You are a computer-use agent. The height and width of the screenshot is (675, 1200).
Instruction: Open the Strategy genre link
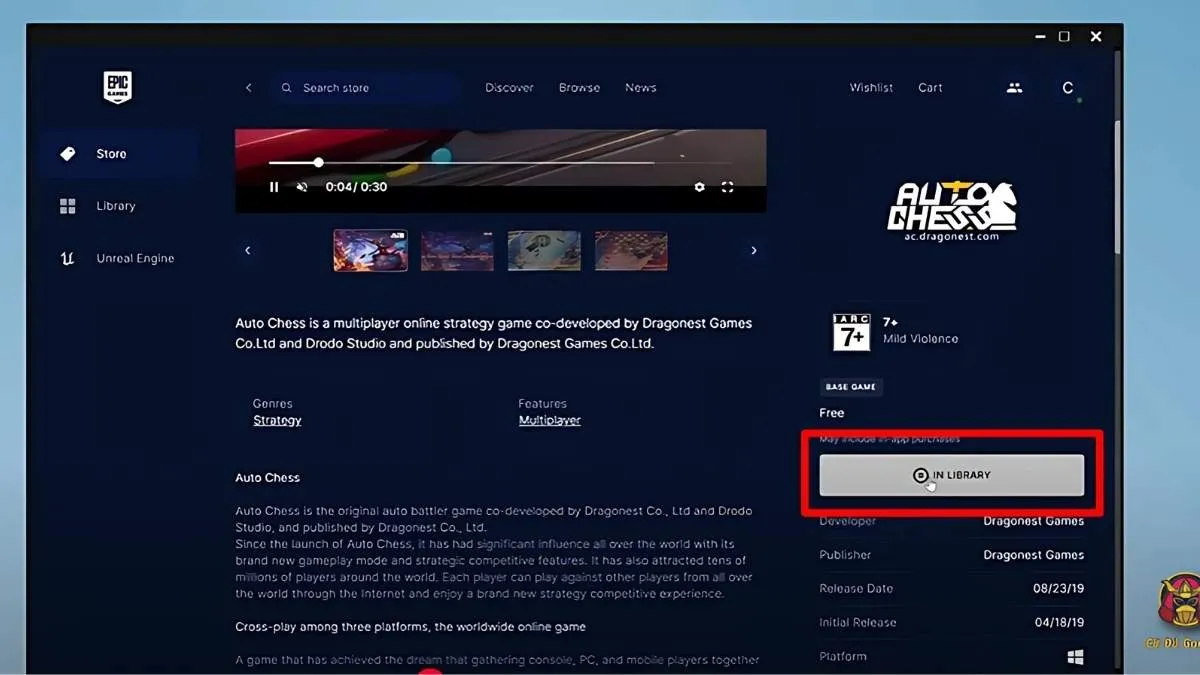point(277,420)
